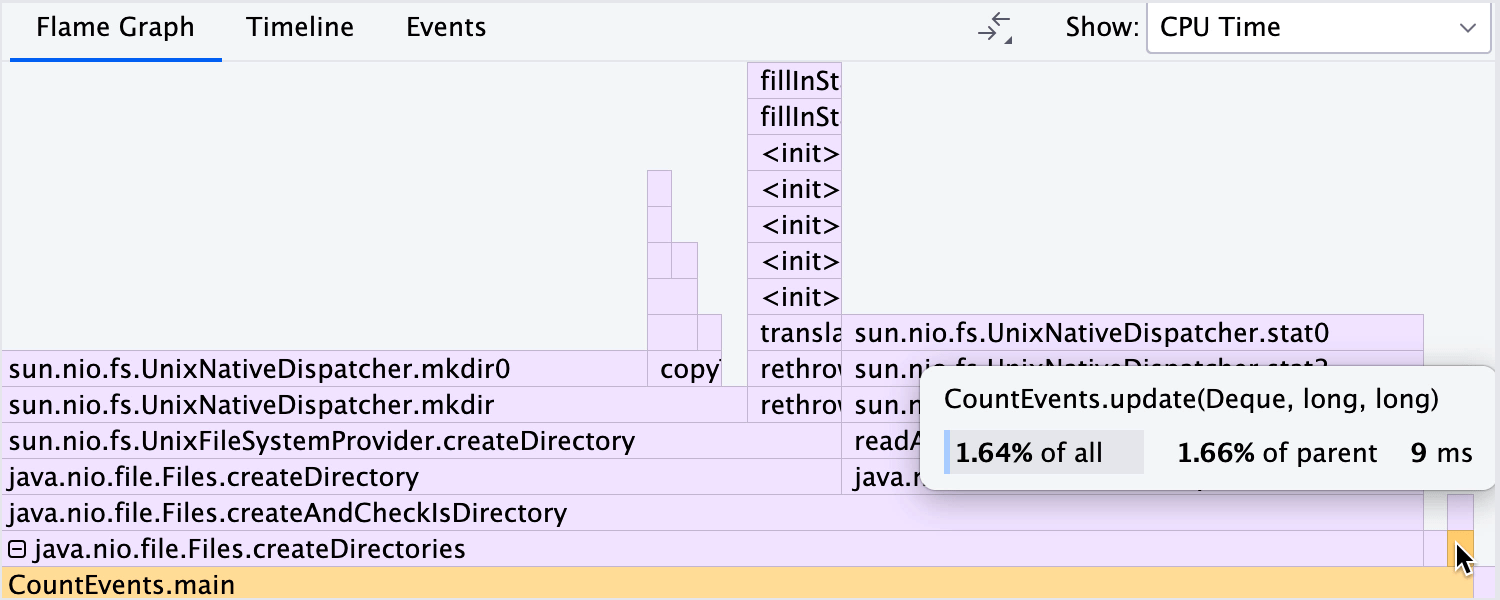Collapse the Files.createDirectories frame

click(16, 549)
